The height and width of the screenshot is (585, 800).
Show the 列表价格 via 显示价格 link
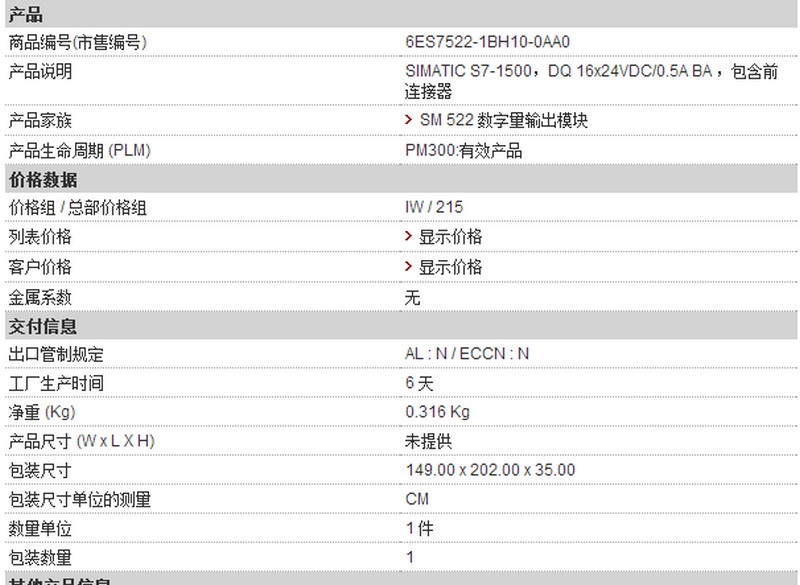pos(450,237)
